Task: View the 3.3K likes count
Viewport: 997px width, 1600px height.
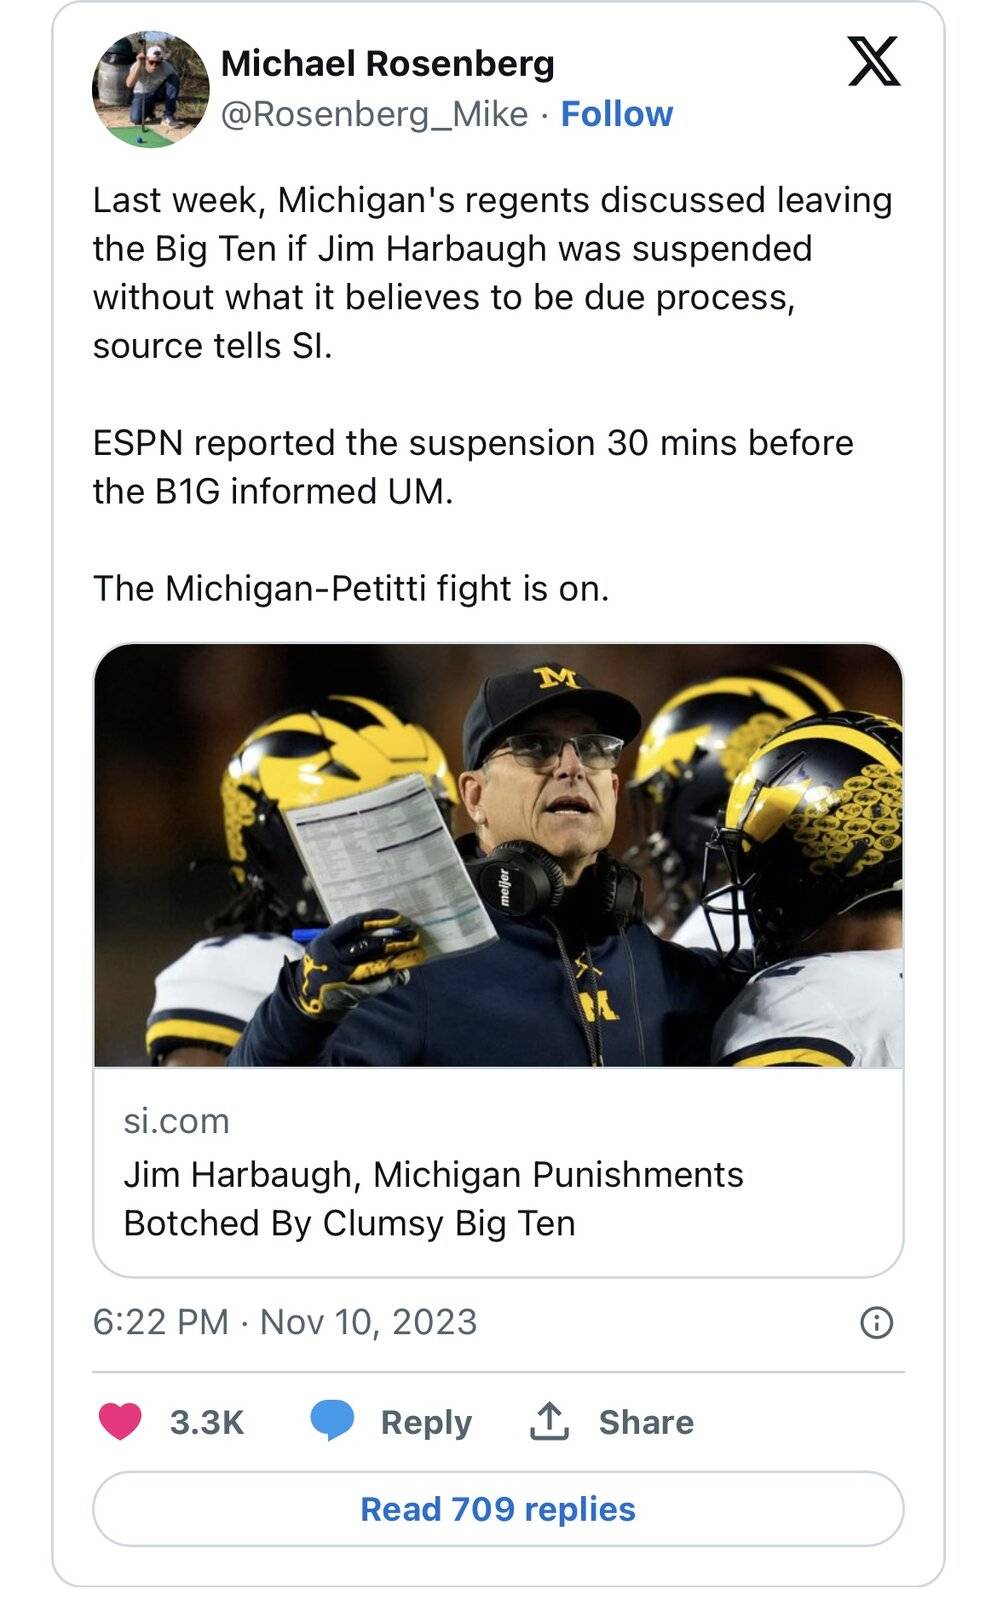Action: 207,1422
